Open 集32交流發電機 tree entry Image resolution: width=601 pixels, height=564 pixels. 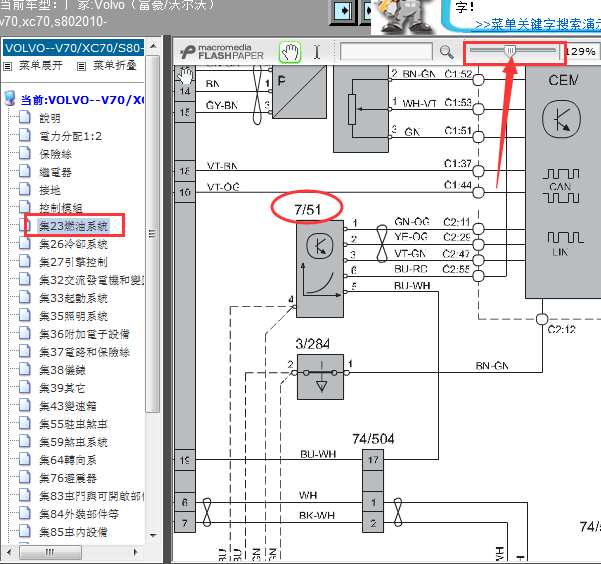click(x=92, y=280)
